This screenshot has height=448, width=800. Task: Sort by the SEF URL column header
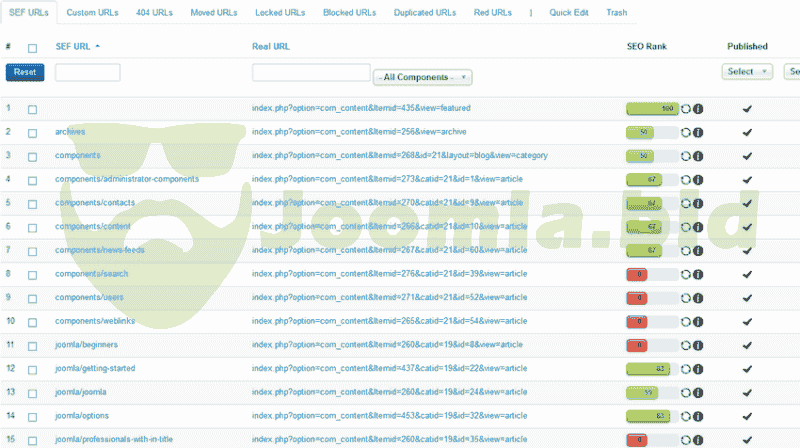73,47
